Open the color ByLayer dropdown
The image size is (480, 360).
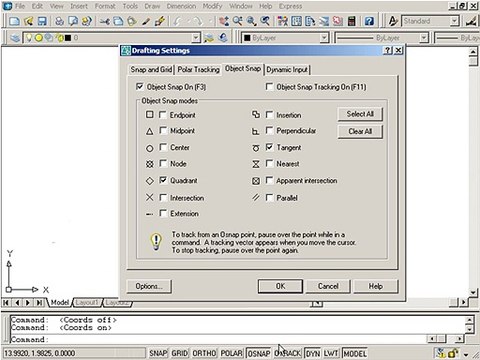[x=324, y=38]
